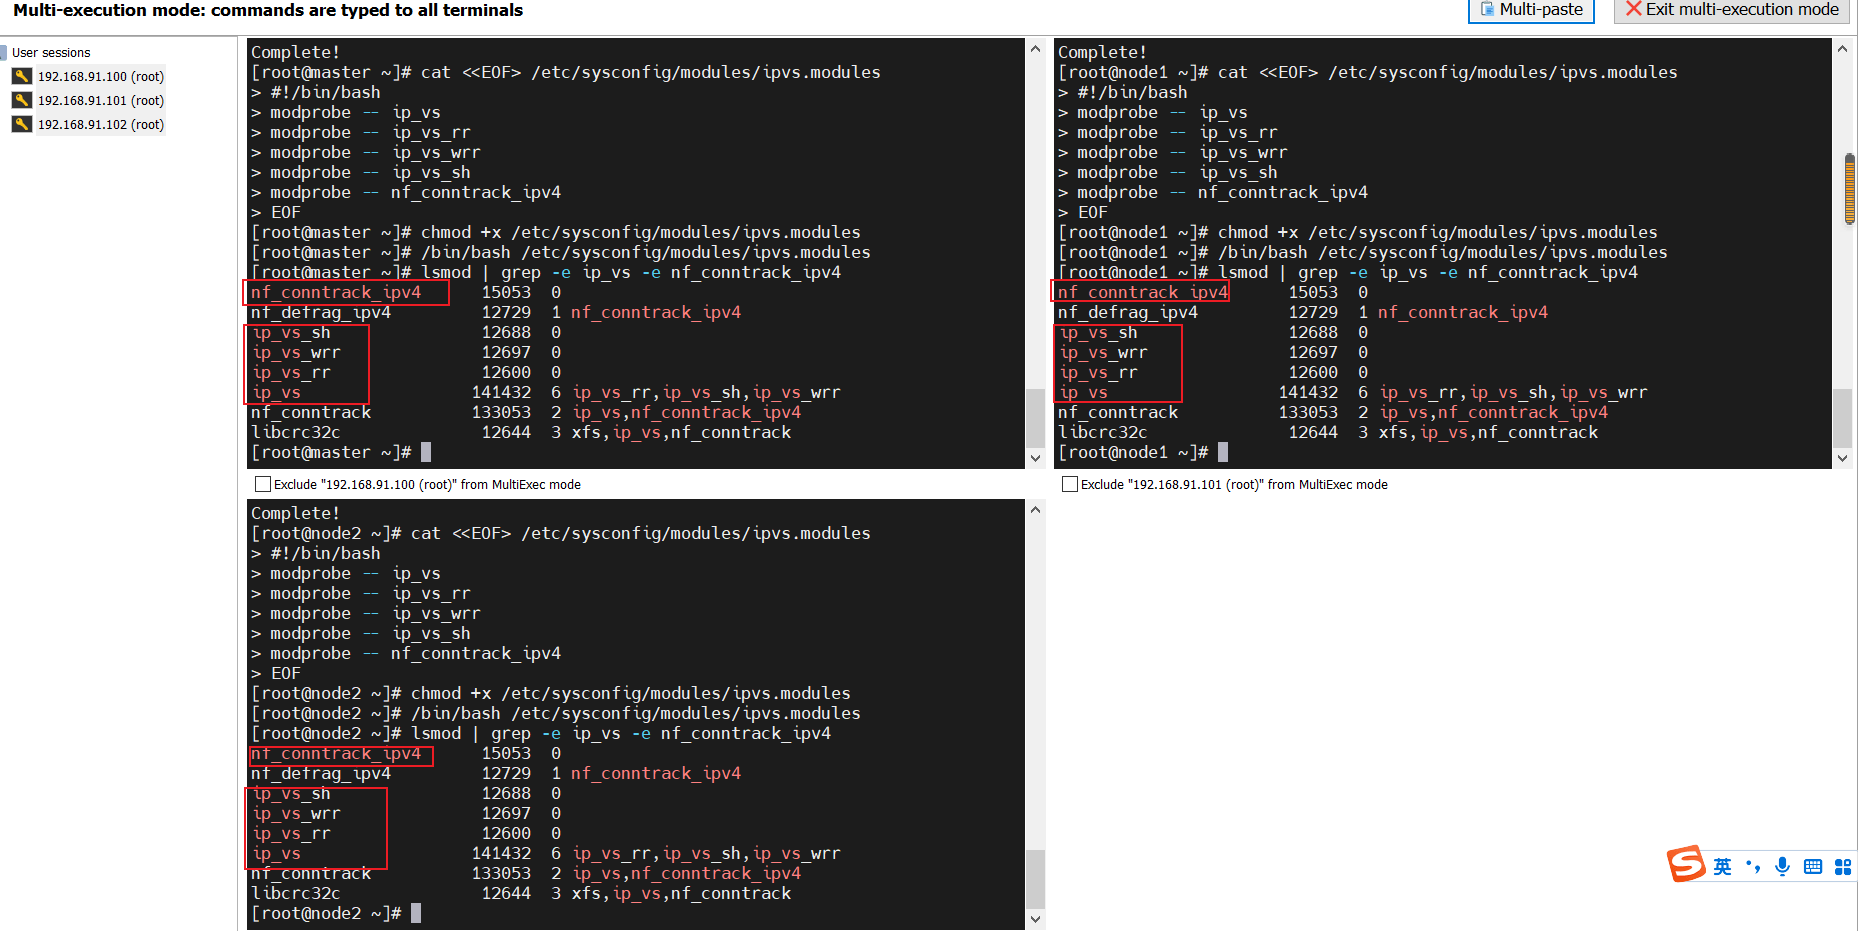1858x931 pixels.
Task: Click node1 terminal scroll-up arrow
Action: pos(1842,49)
